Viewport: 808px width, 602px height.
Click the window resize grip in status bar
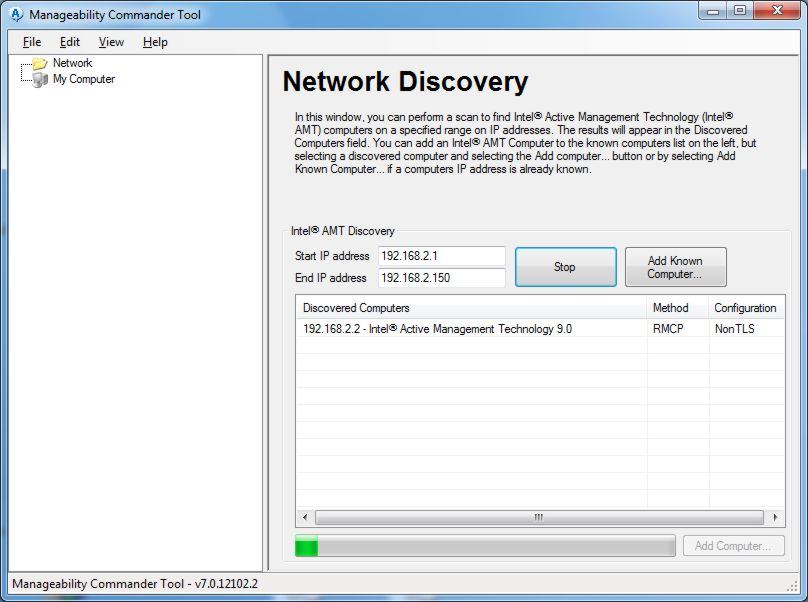793,586
